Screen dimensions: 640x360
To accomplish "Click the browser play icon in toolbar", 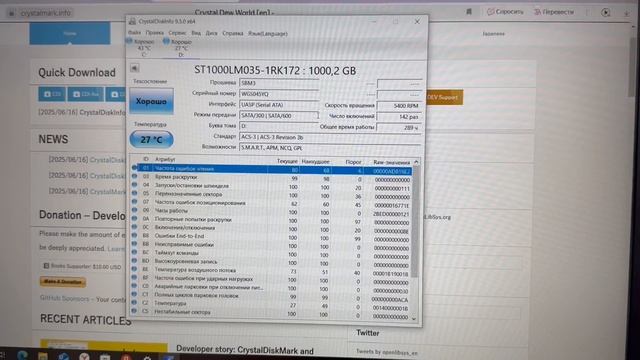I will click(x=606, y=12).
